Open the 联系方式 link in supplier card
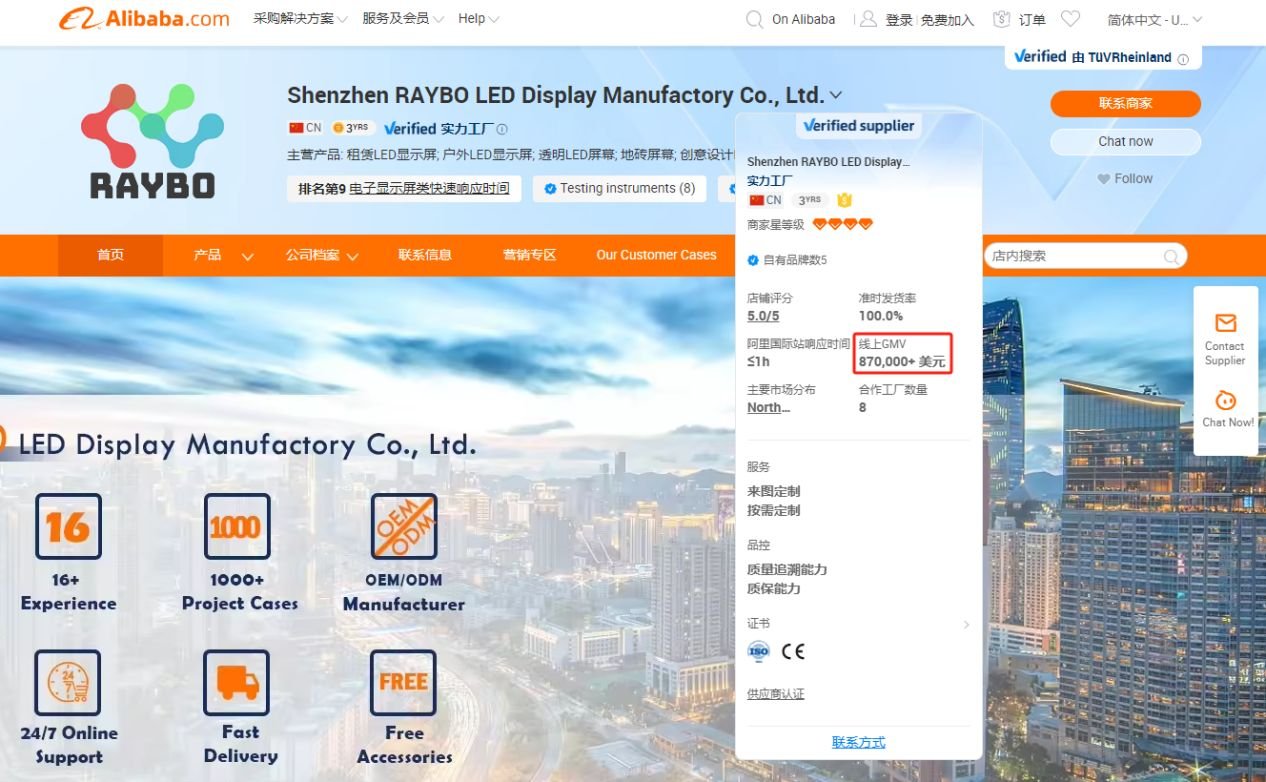Image resolution: width=1266 pixels, height=782 pixels. [857, 741]
